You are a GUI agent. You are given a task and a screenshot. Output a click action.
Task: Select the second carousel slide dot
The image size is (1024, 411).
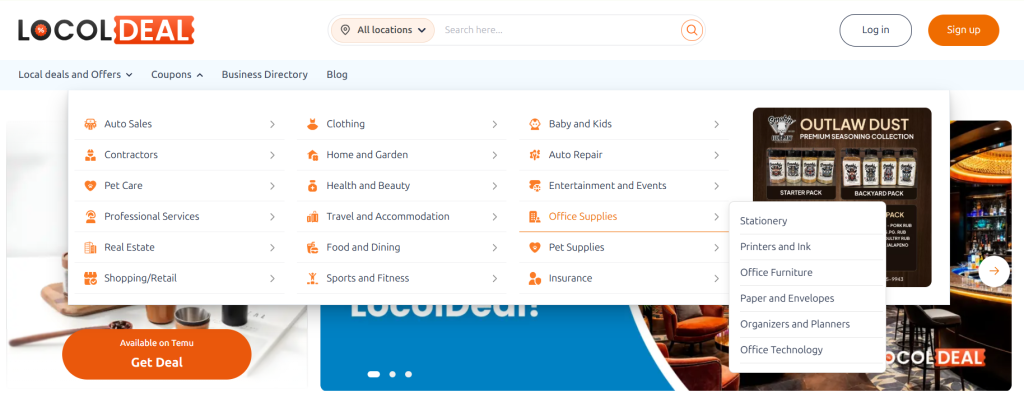coord(392,374)
